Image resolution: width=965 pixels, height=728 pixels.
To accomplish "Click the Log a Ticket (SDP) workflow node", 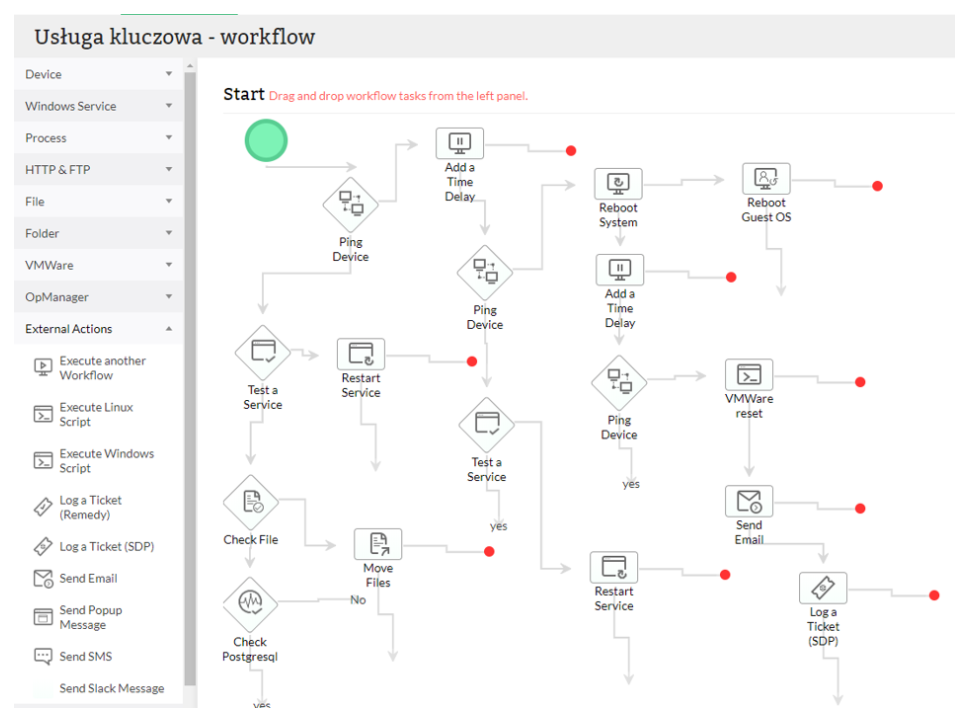I will (x=823, y=588).
